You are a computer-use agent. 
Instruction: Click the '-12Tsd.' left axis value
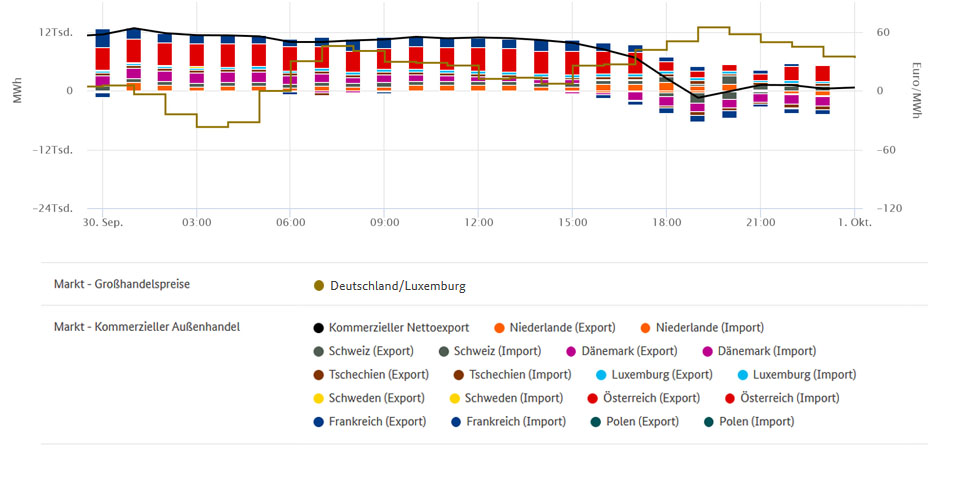pos(53,149)
